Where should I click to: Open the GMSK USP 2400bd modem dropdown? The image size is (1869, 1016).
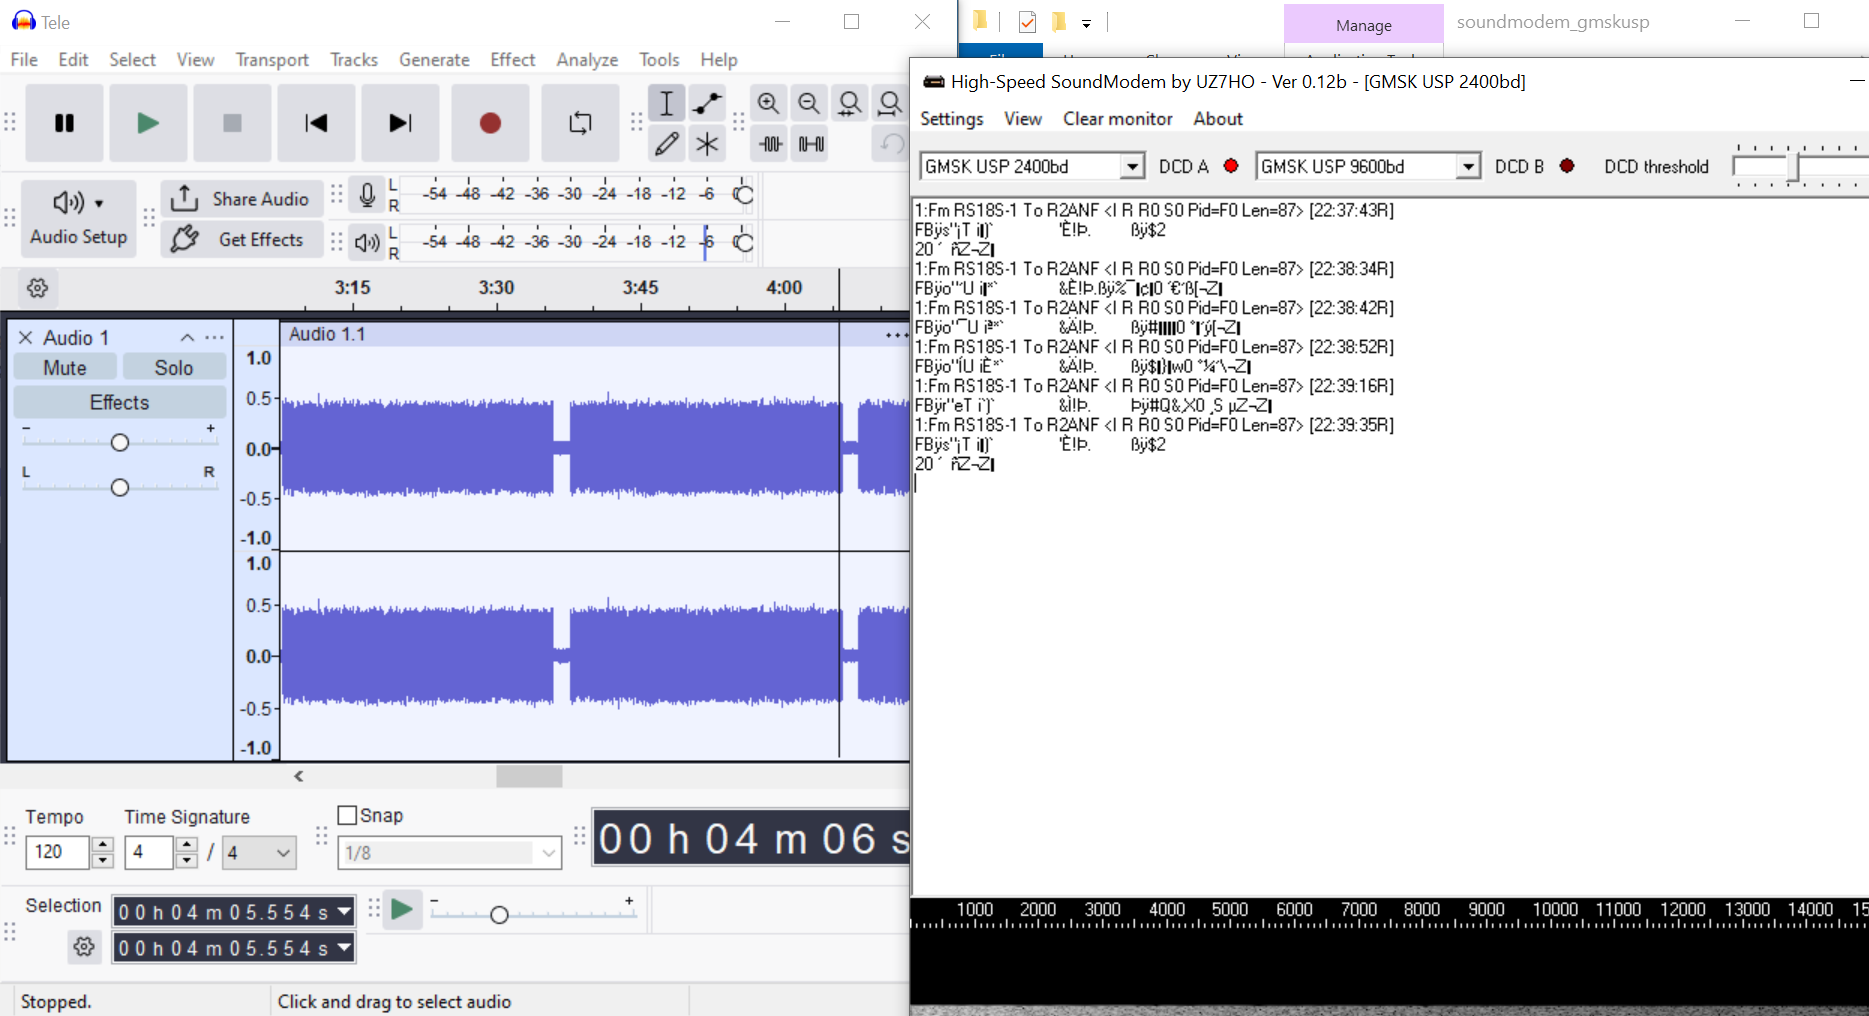[x=1131, y=167]
